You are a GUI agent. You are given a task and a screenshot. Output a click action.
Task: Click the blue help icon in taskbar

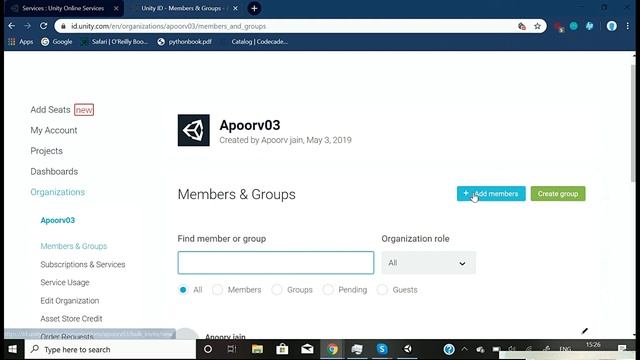pos(449,349)
